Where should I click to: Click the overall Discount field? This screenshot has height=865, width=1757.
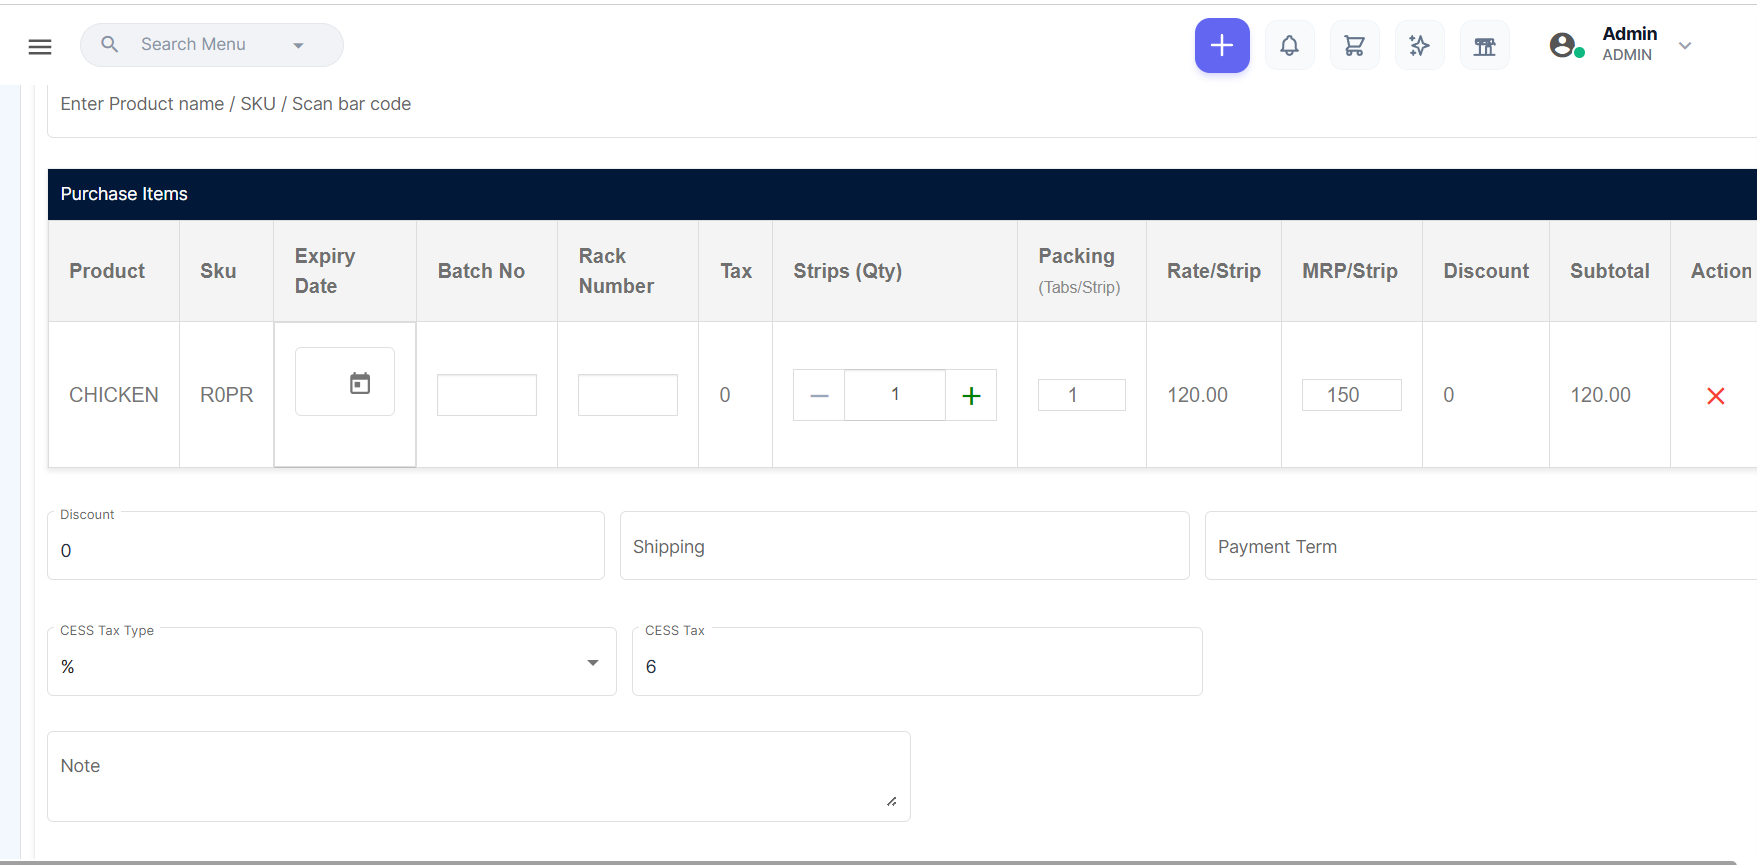pyautogui.click(x=326, y=546)
